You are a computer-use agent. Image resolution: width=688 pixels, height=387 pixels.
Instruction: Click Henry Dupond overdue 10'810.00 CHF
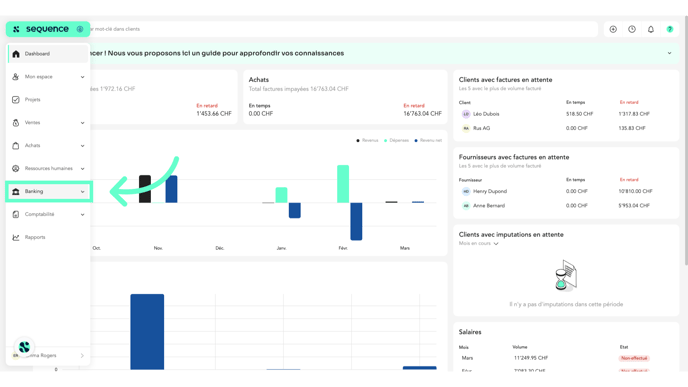635,191
